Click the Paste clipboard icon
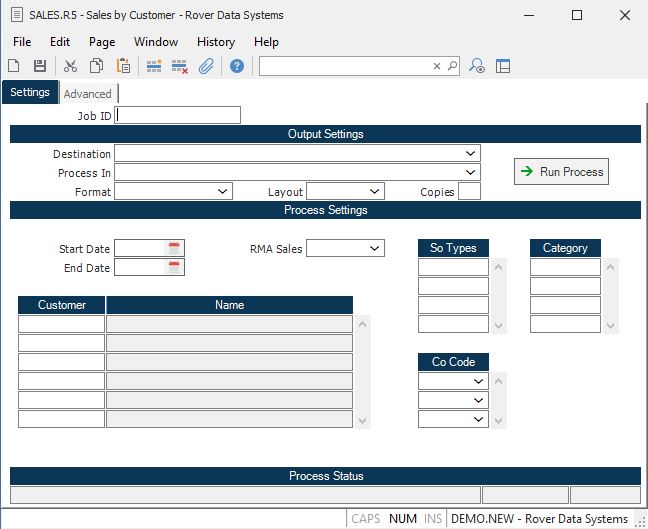The height and width of the screenshot is (529, 648). tap(123, 66)
